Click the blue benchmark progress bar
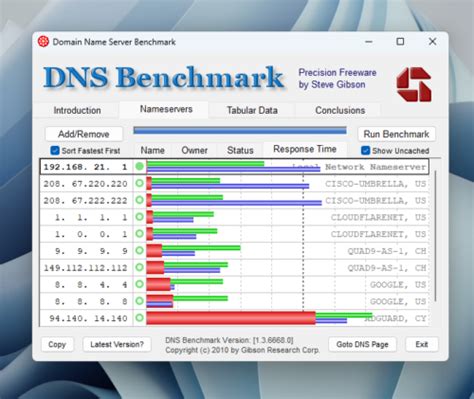Image resolution: width=474 pixels, height=399 pixels. 240,130
